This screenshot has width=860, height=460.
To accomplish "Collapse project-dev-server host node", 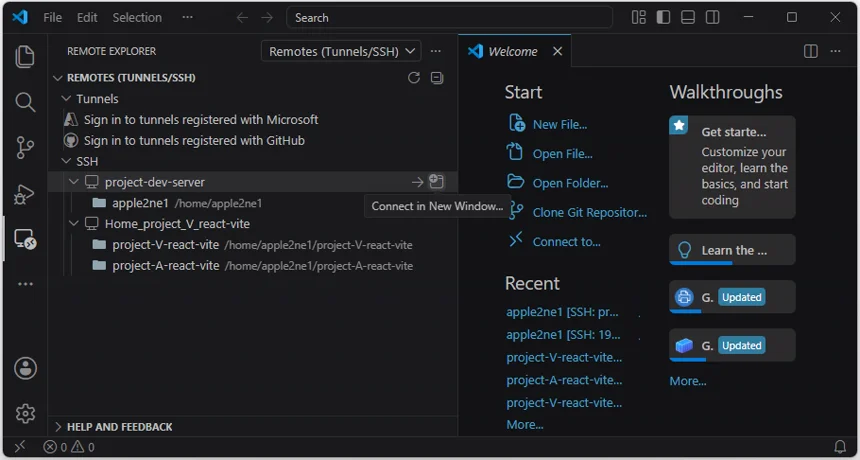I will [74, 182].
